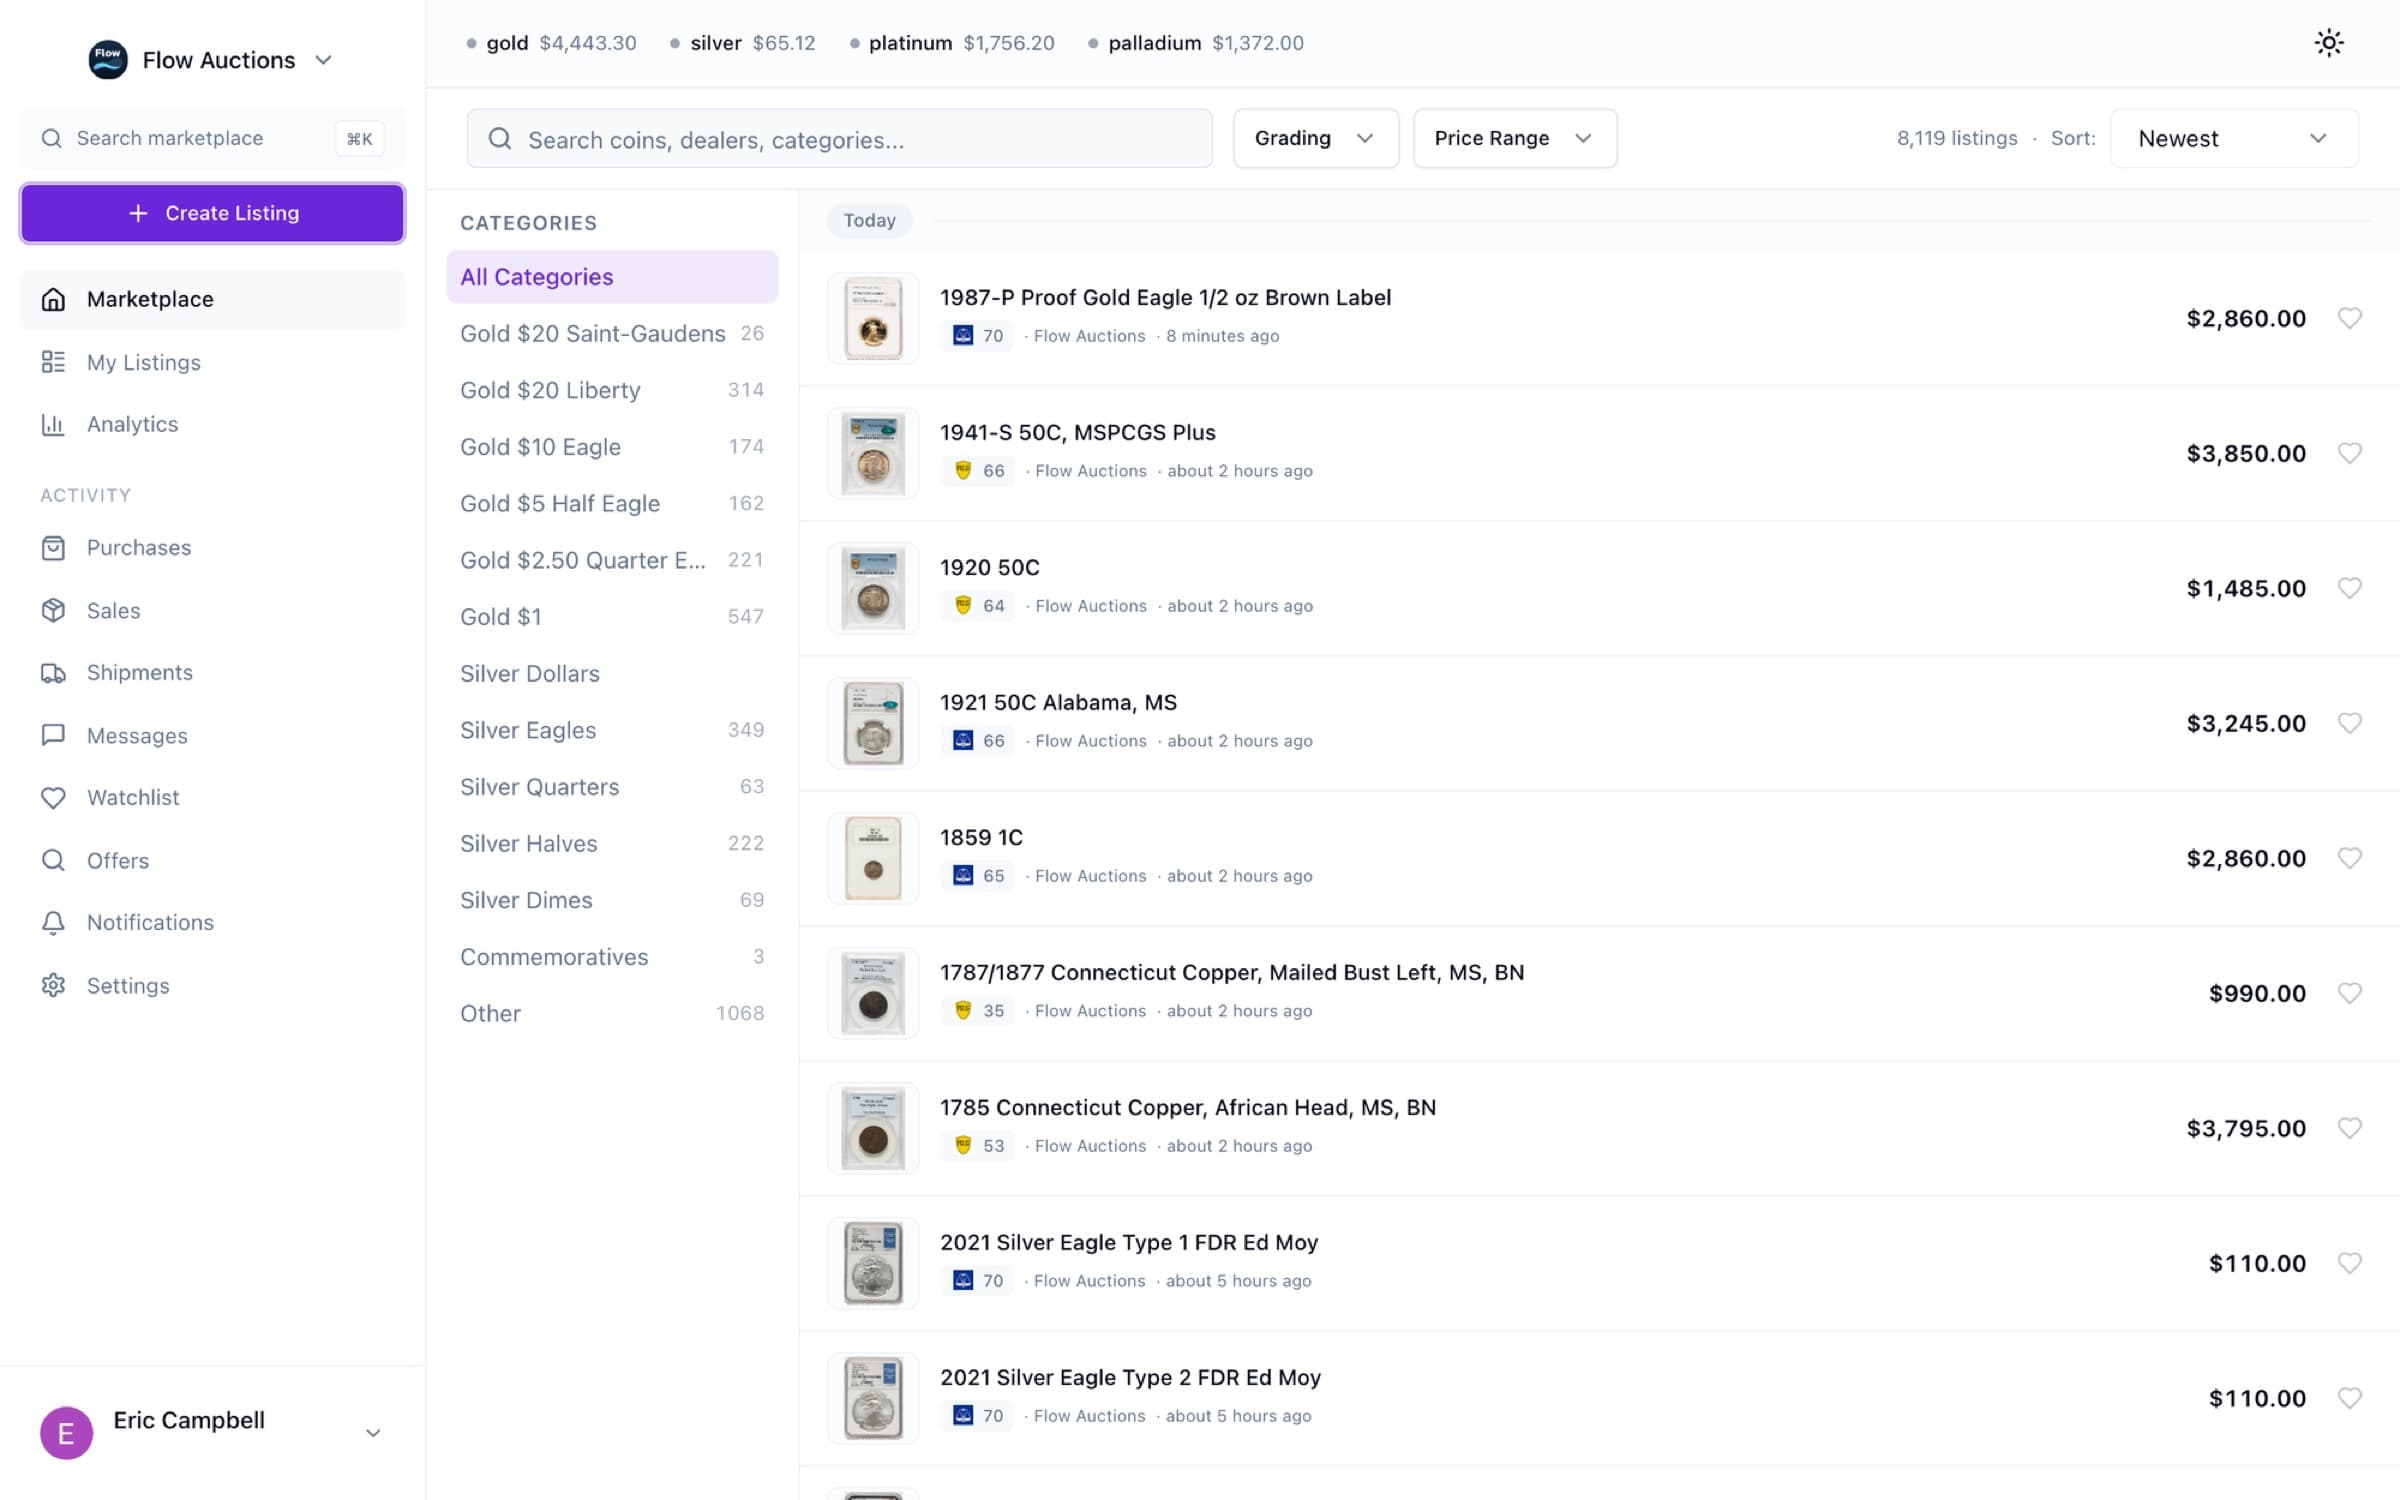Click the Settings gear icon

pyautogui.click(x=53, y=985)
